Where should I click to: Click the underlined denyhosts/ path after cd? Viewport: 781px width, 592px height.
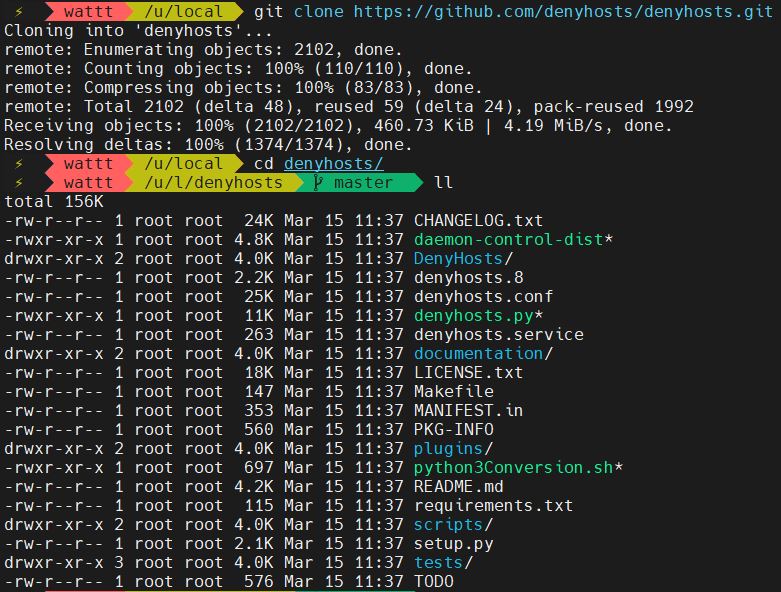(334, 163)
